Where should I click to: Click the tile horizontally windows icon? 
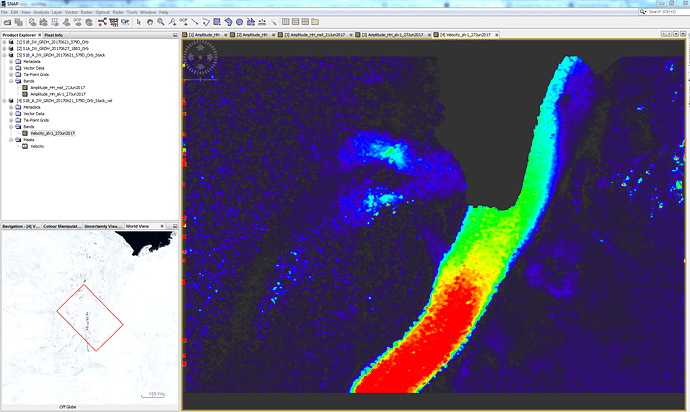tap(286, 22)
